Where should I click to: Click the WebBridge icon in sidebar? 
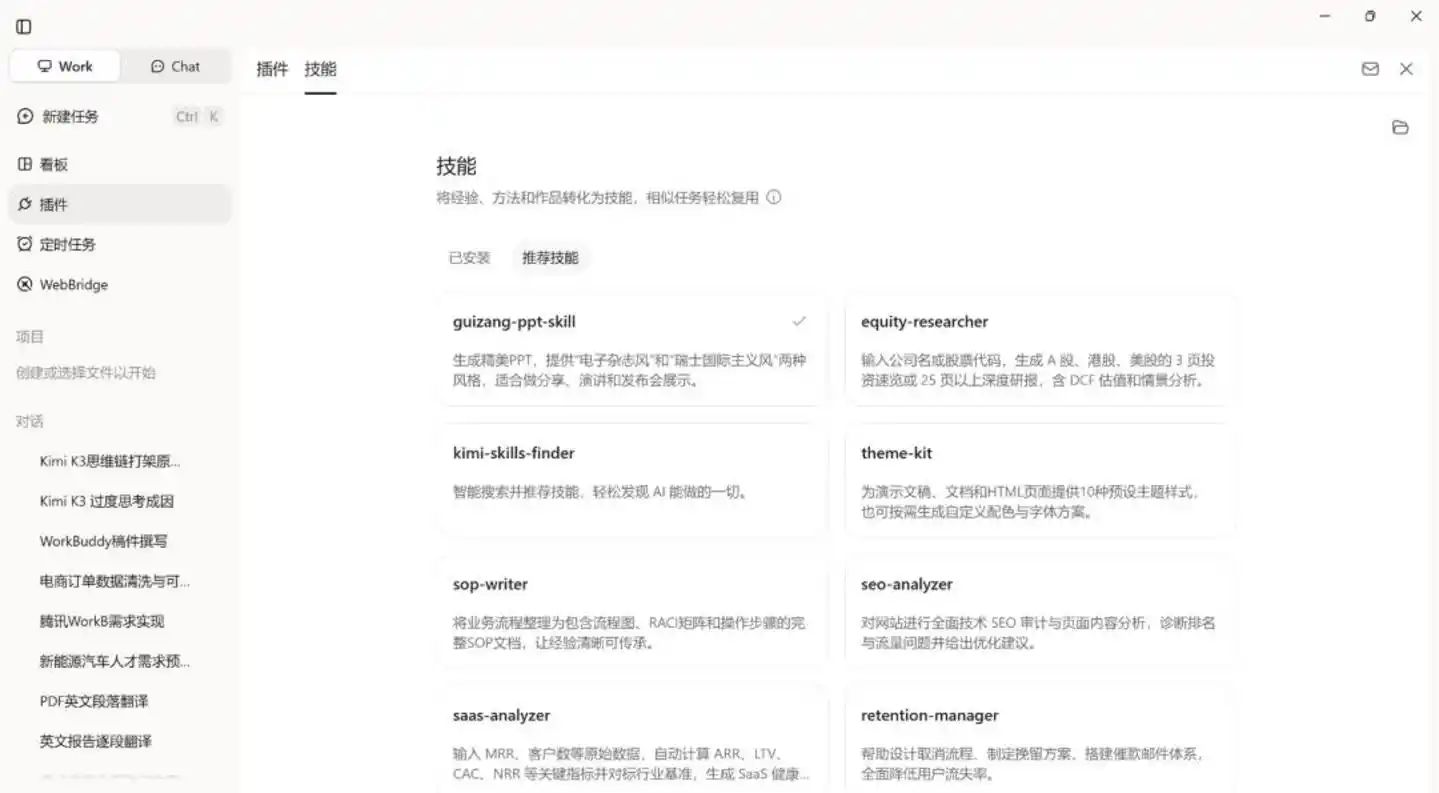pyautogui.click(x=25, y=284)
